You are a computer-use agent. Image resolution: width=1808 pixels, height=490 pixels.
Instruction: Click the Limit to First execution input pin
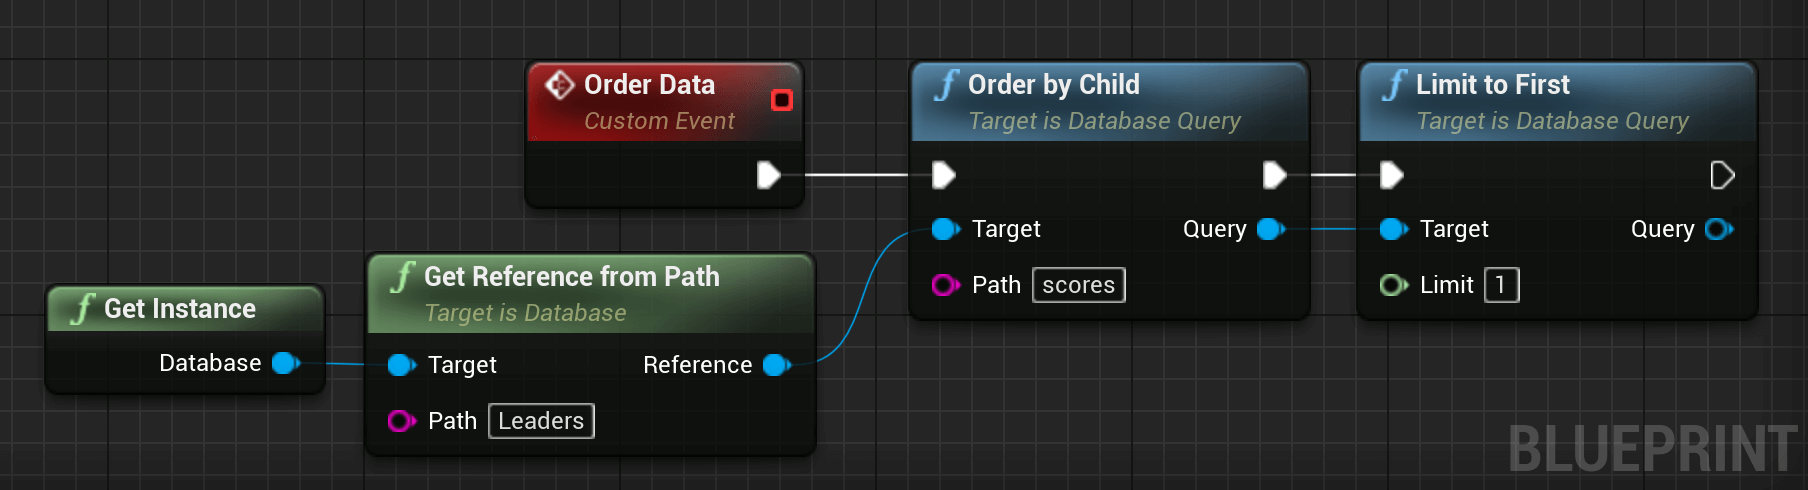[1392, 175]
